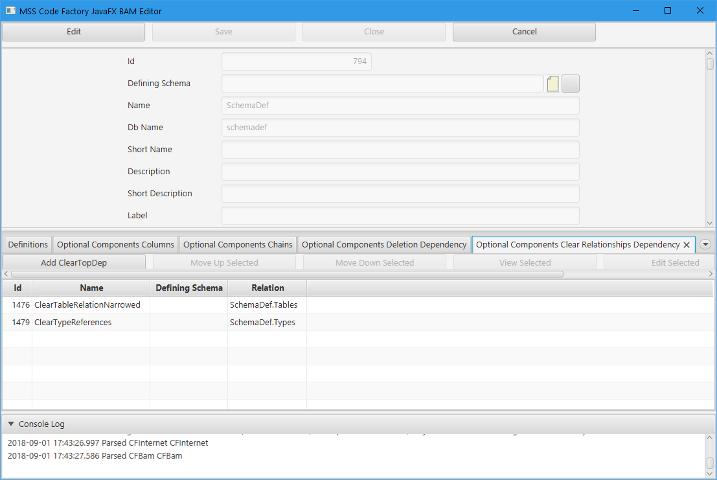Click the application icon in title bar
The height and width of the screenshot is (480, 717).
coord(10,10)
